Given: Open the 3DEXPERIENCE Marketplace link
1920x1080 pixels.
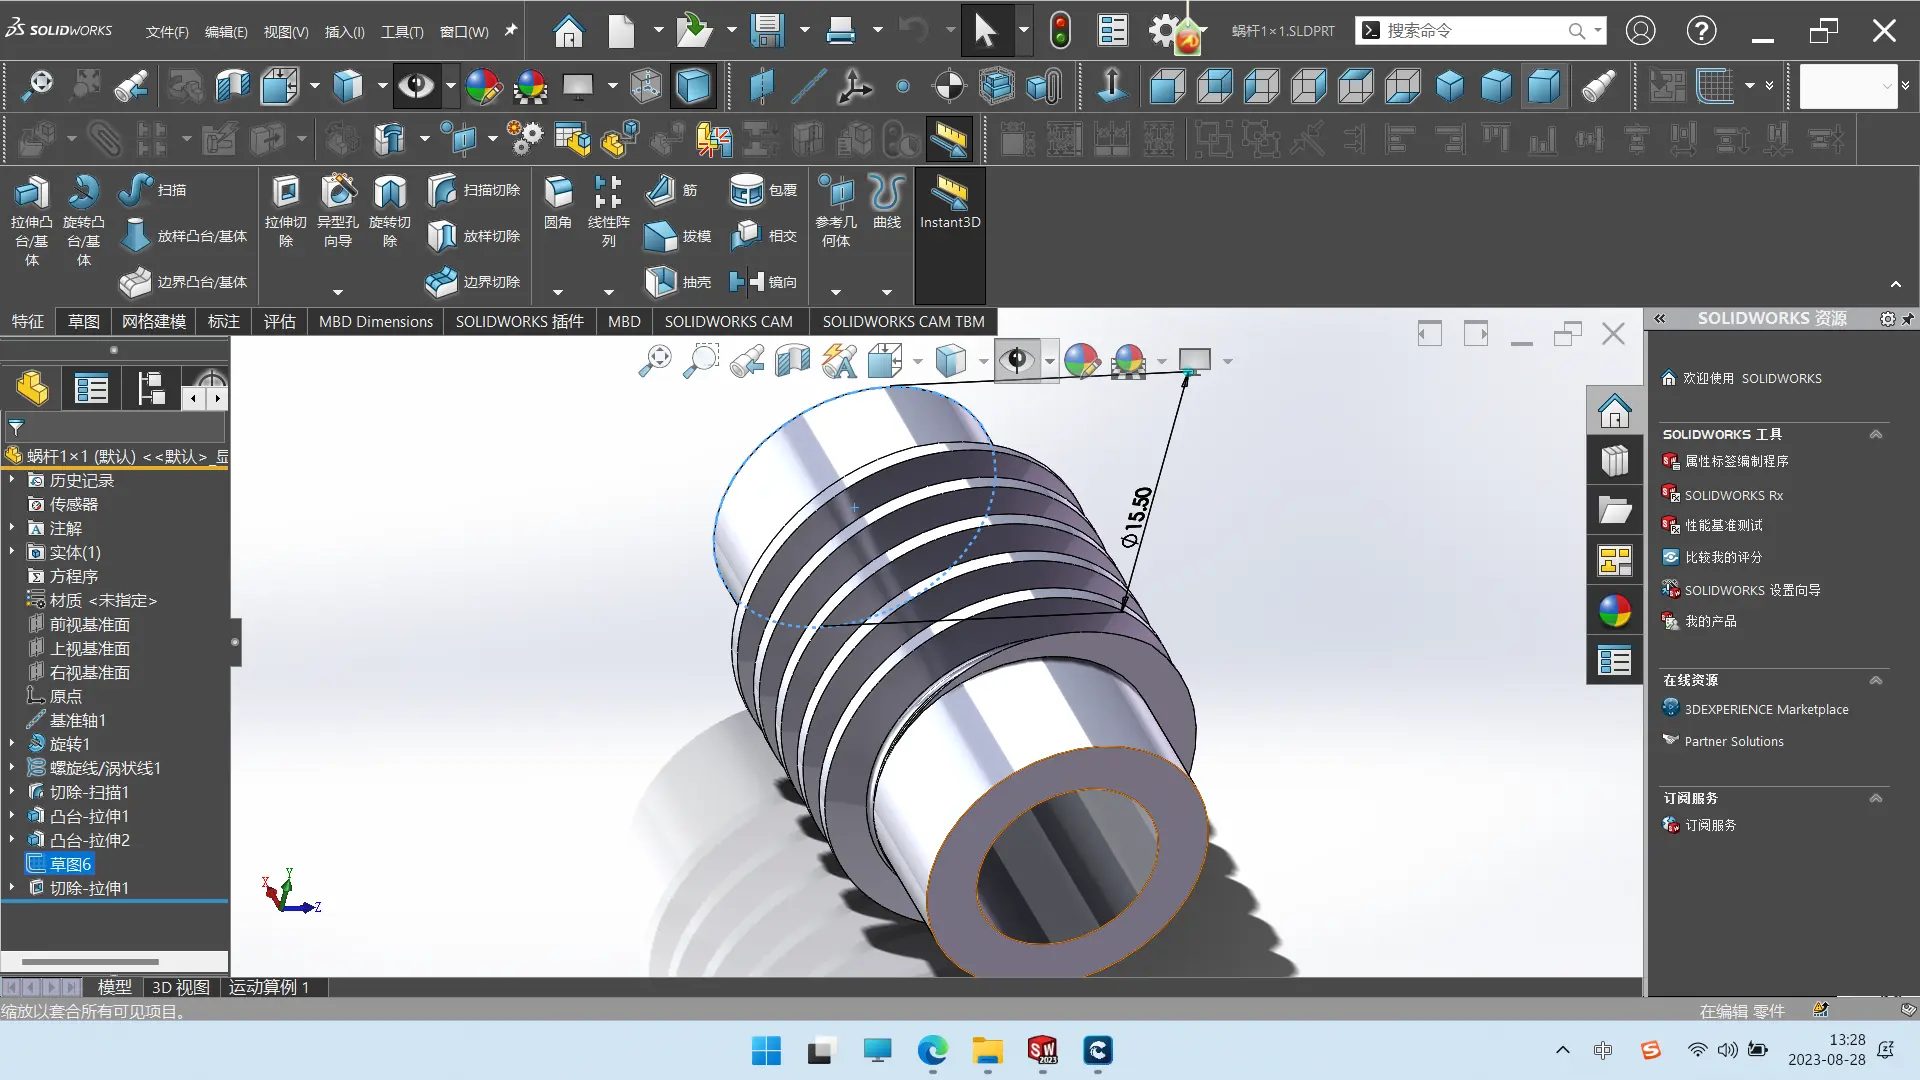Looking at the screenshot, I should click(x=1766, y=709).
